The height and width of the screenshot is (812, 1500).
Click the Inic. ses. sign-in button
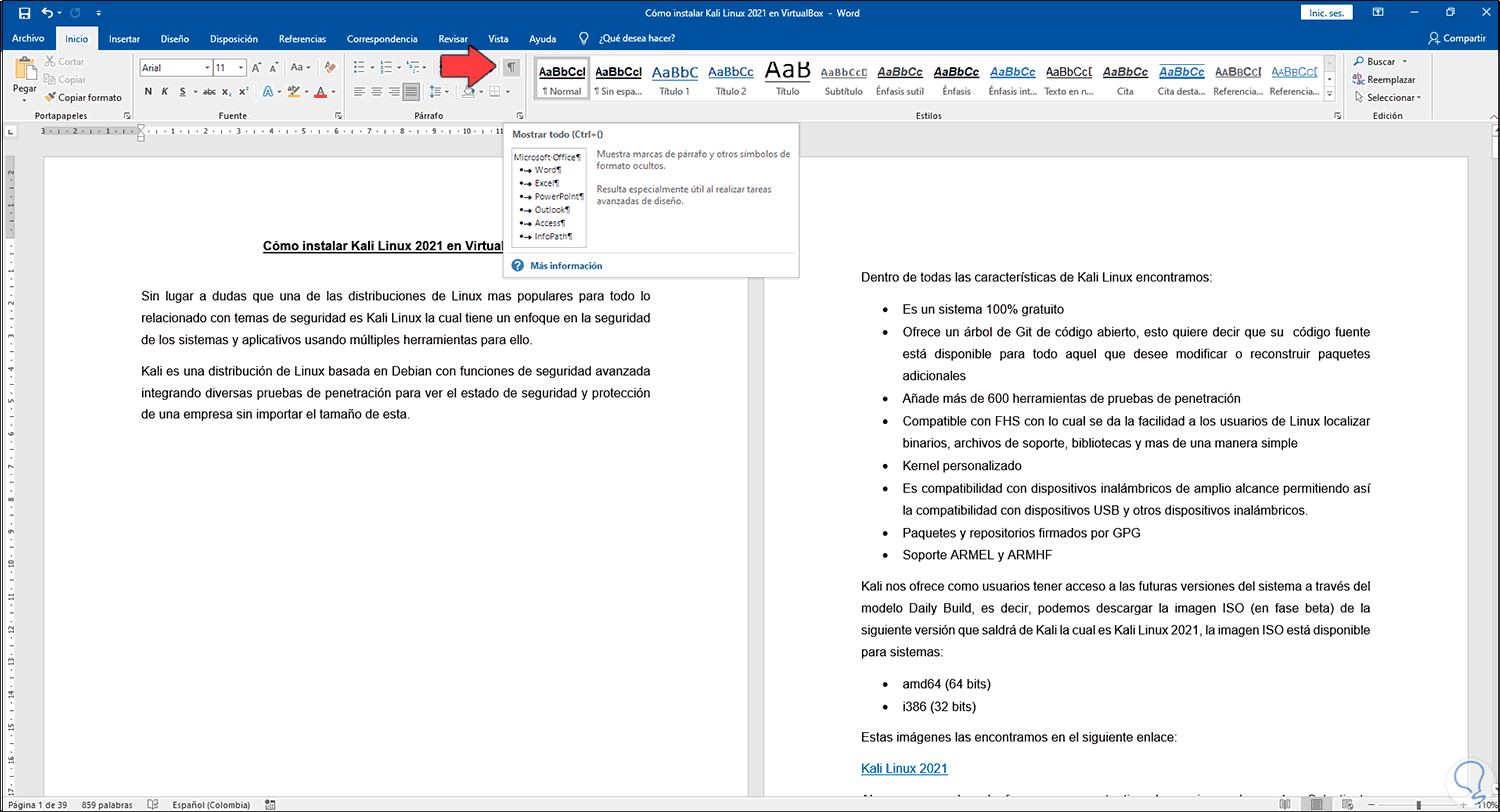tap(1327, 12)
